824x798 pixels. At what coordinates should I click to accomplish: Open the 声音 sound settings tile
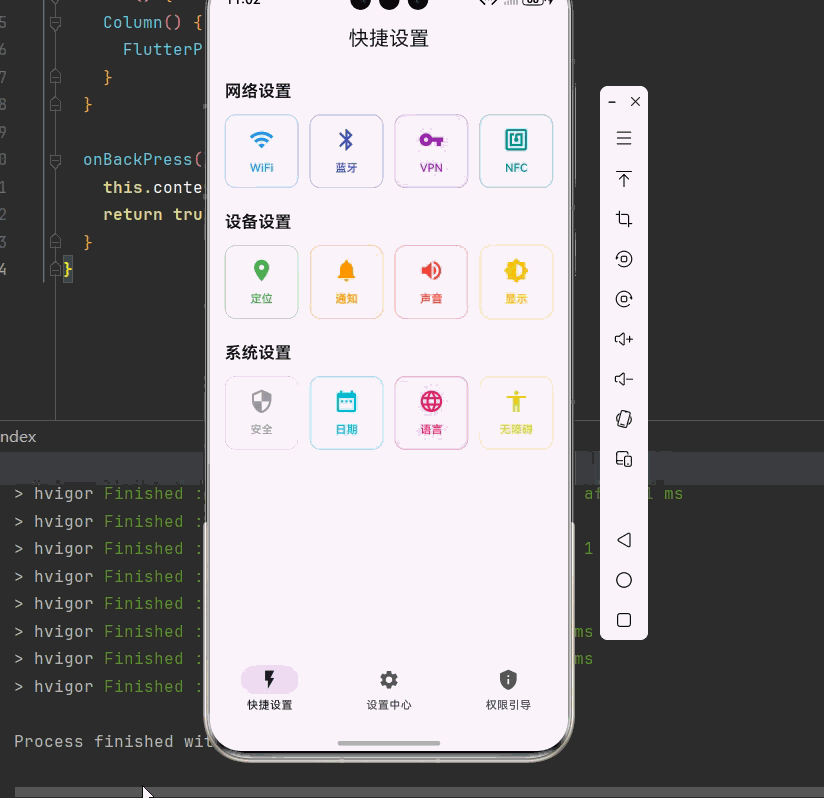pyautogui.click(x=431, y=281)
